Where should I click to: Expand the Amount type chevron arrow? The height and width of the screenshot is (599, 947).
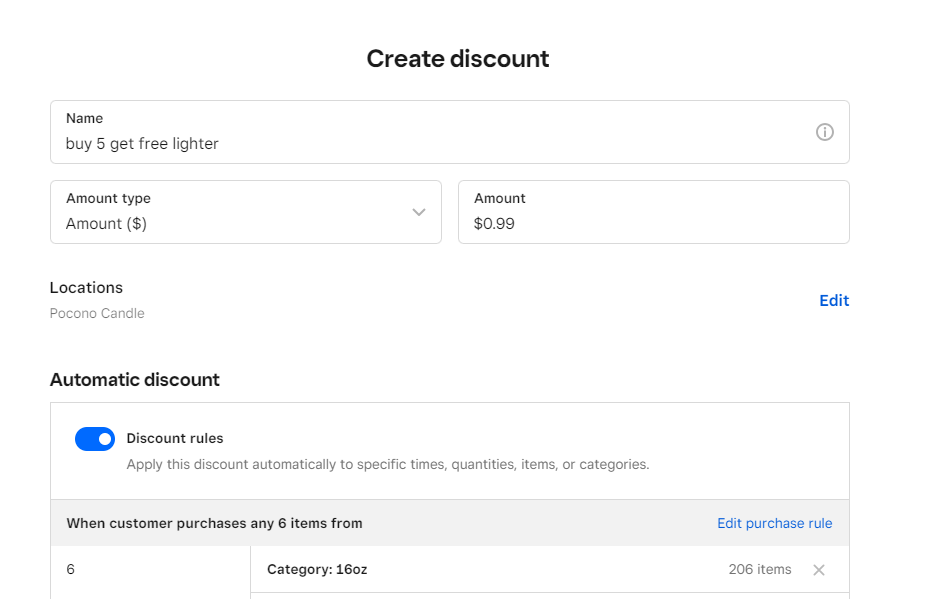[x=419, y=212]
